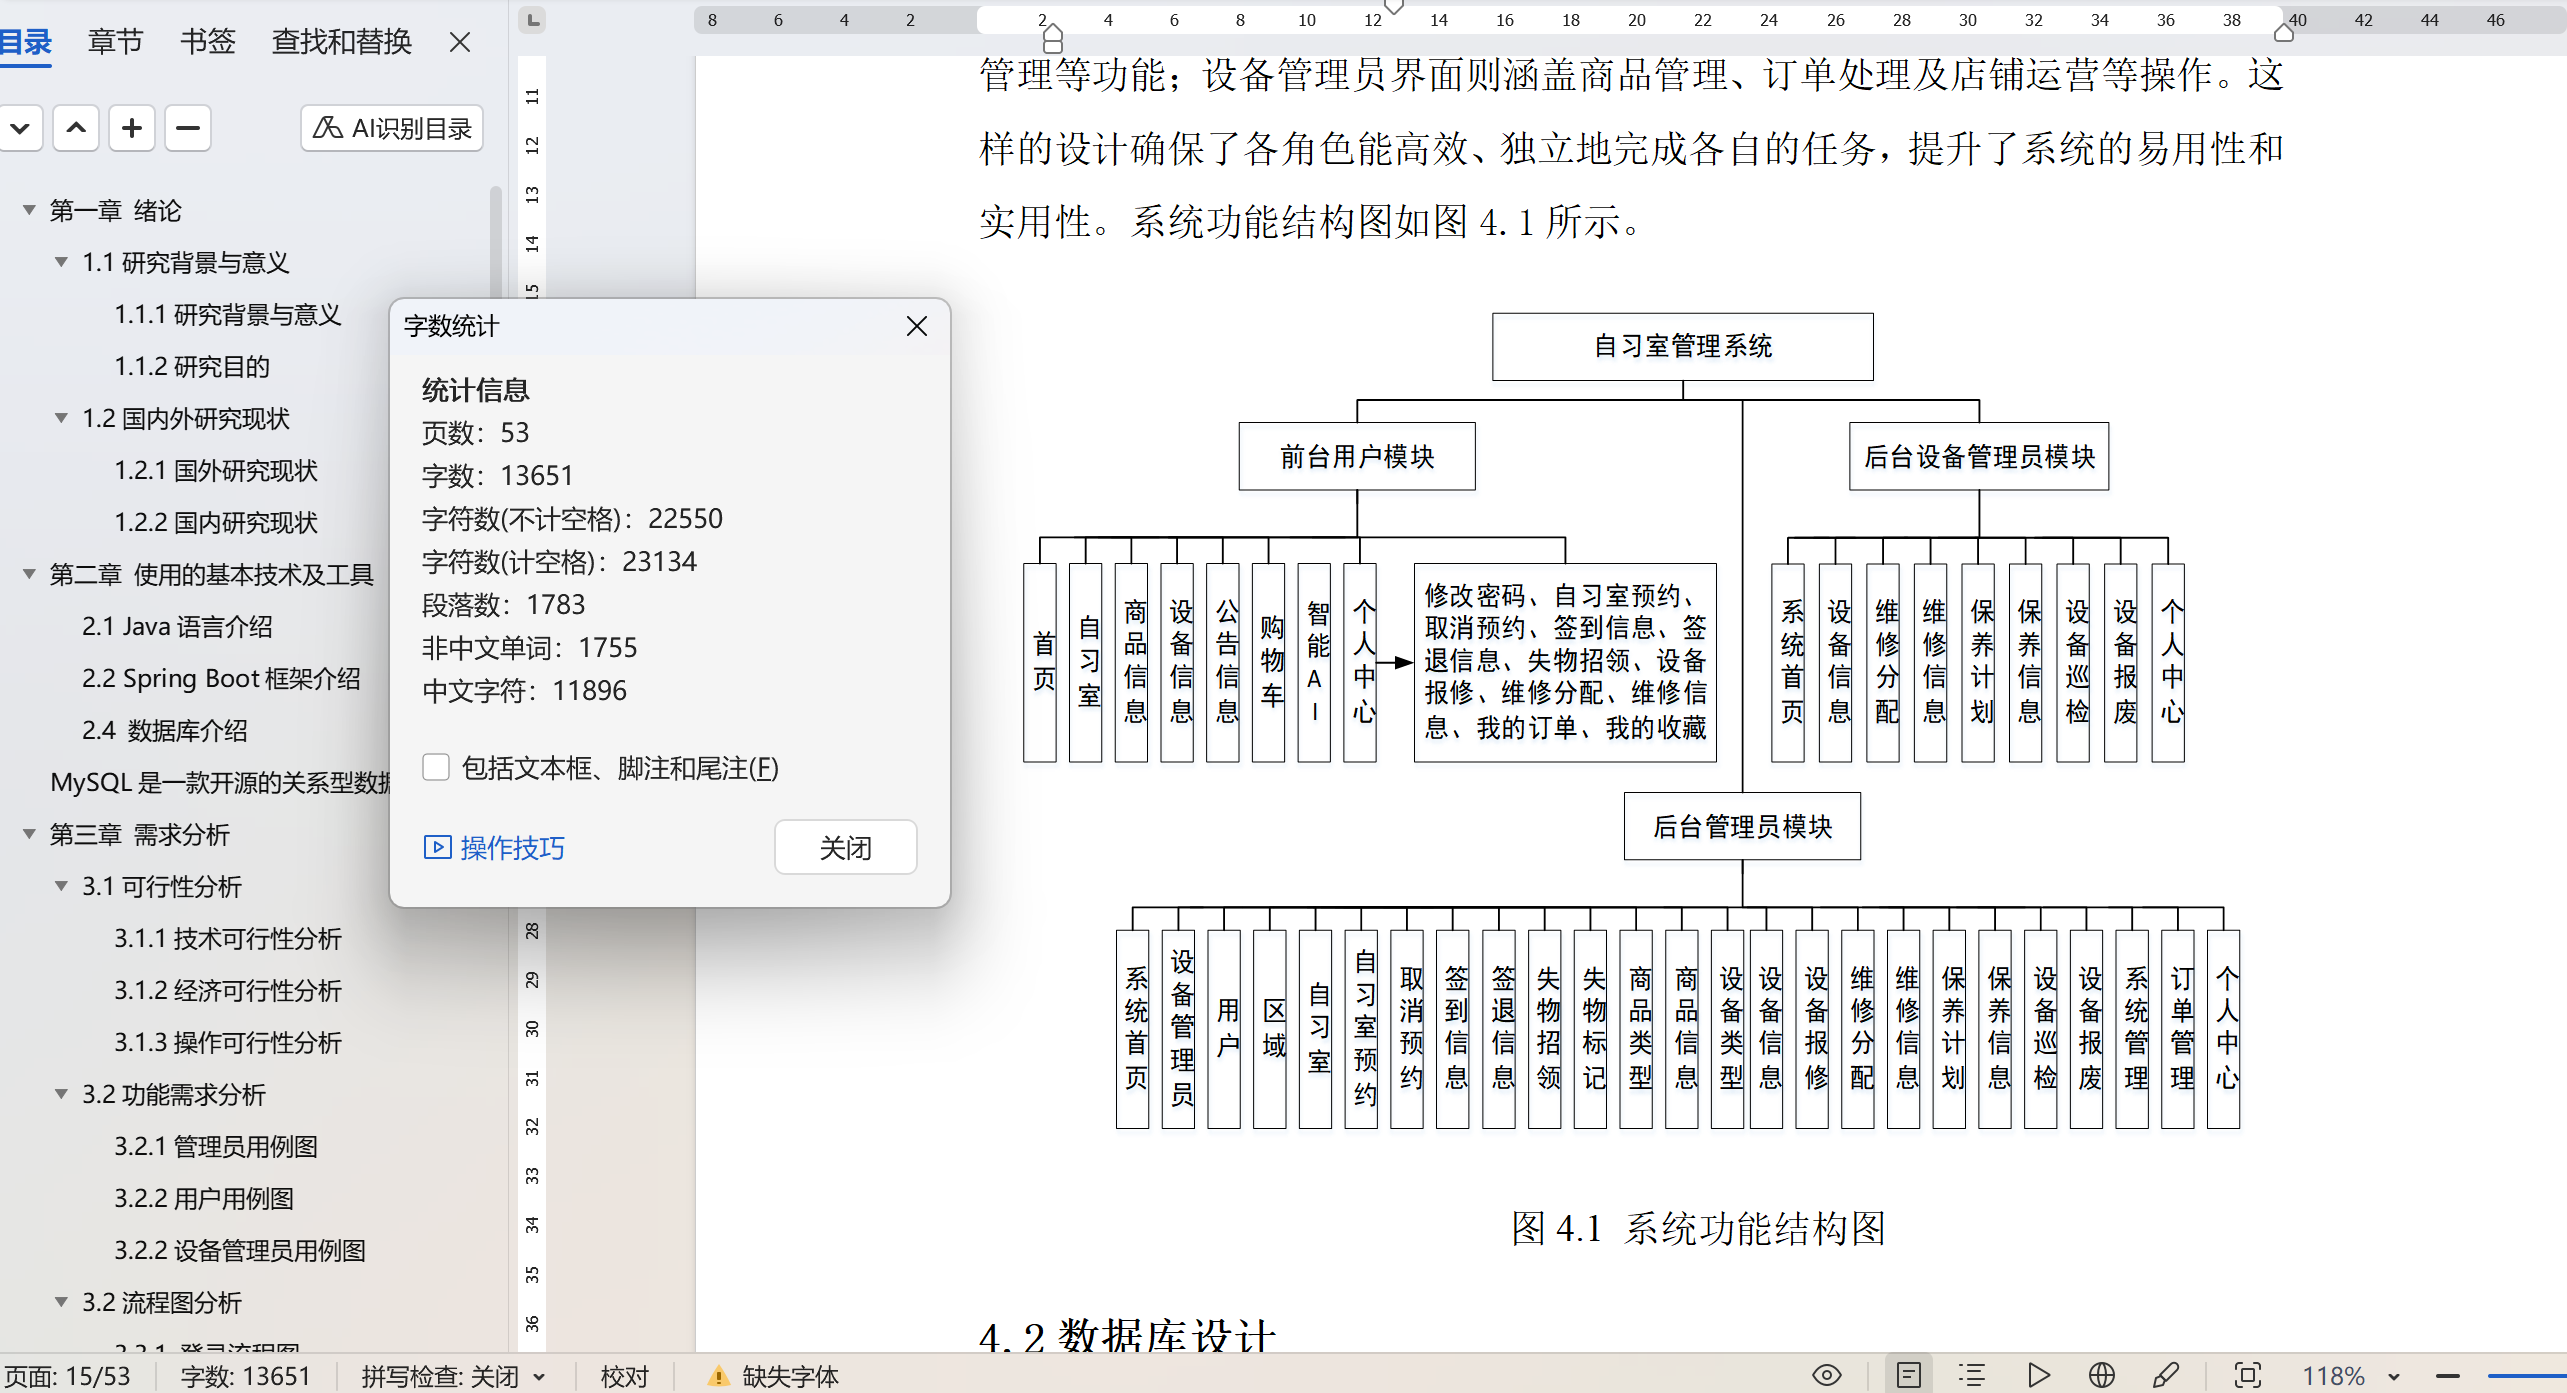Open the 查找和替换 tab
This screenshot has height=1393, width=2567.
pyautogui.click(x=342, y=41)
